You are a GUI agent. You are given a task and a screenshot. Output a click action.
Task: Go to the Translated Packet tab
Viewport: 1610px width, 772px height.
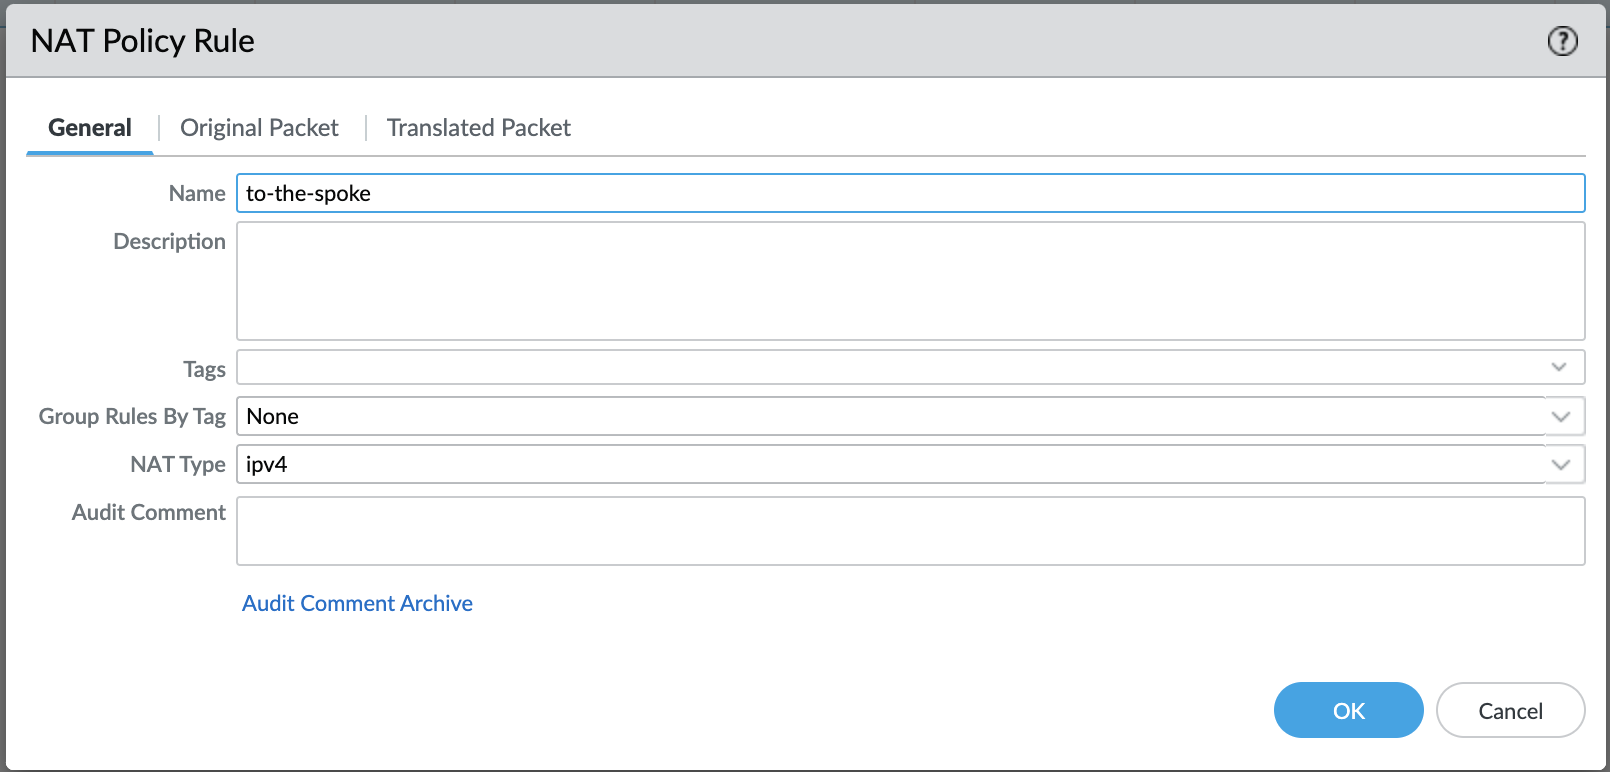click(478, 128)
